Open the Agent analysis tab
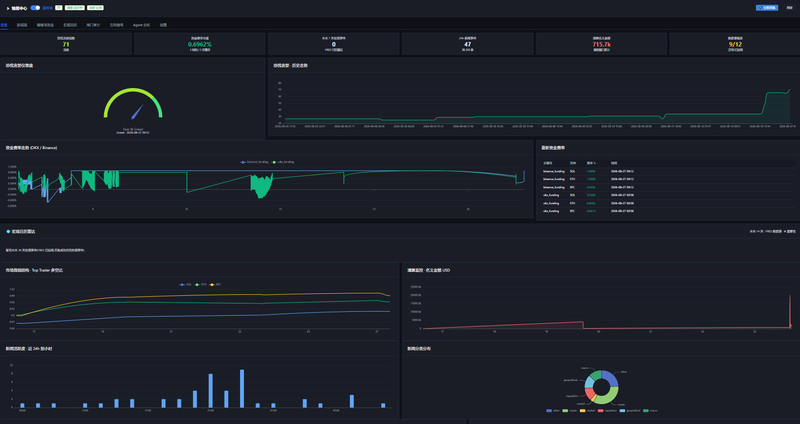Image resolution: width=800 pixels, height=424 pixels. [x=141, y=24]
